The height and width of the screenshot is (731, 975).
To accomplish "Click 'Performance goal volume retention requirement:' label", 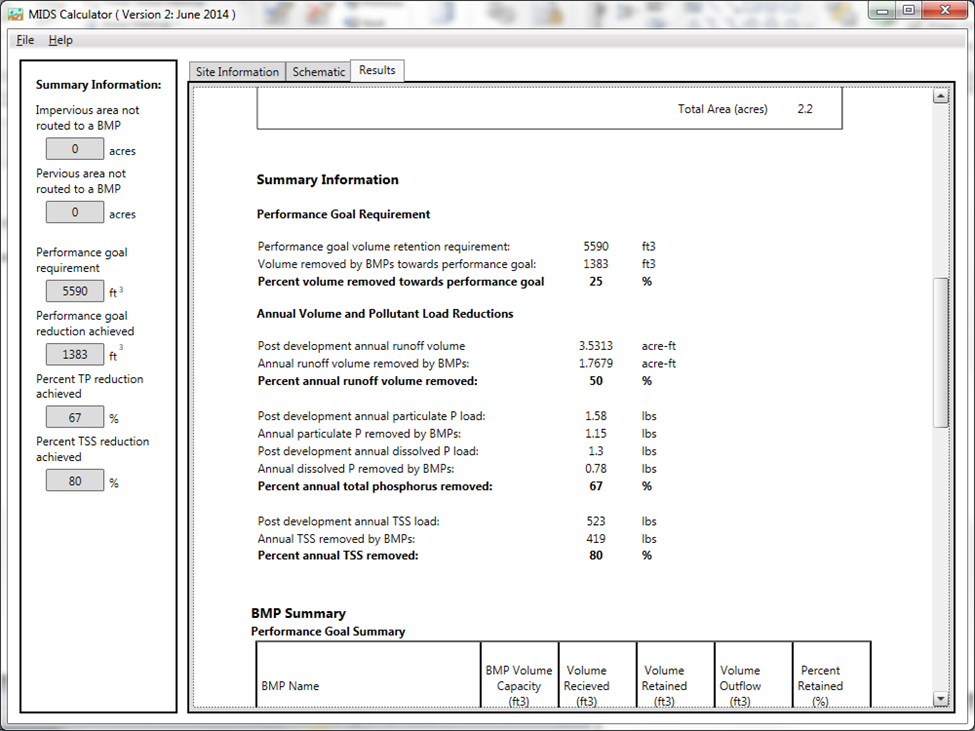I will click(384, 246).
